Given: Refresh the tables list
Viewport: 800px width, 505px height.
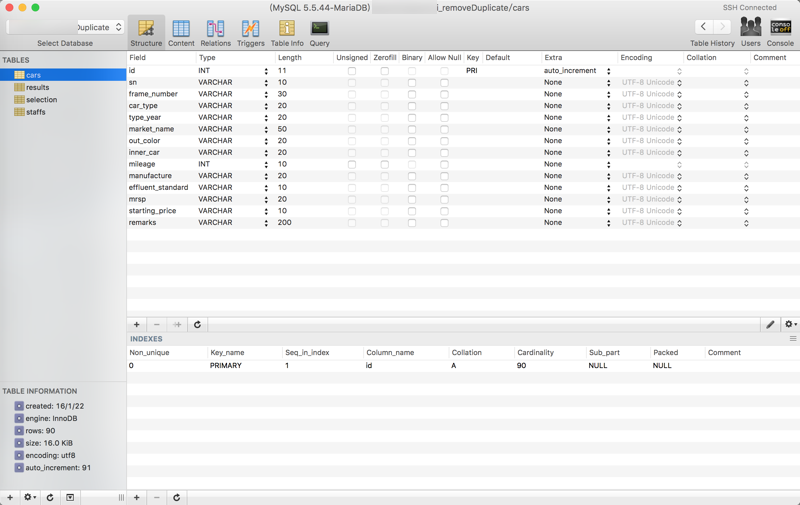Looking at the screenshot, I should [50, 497].
